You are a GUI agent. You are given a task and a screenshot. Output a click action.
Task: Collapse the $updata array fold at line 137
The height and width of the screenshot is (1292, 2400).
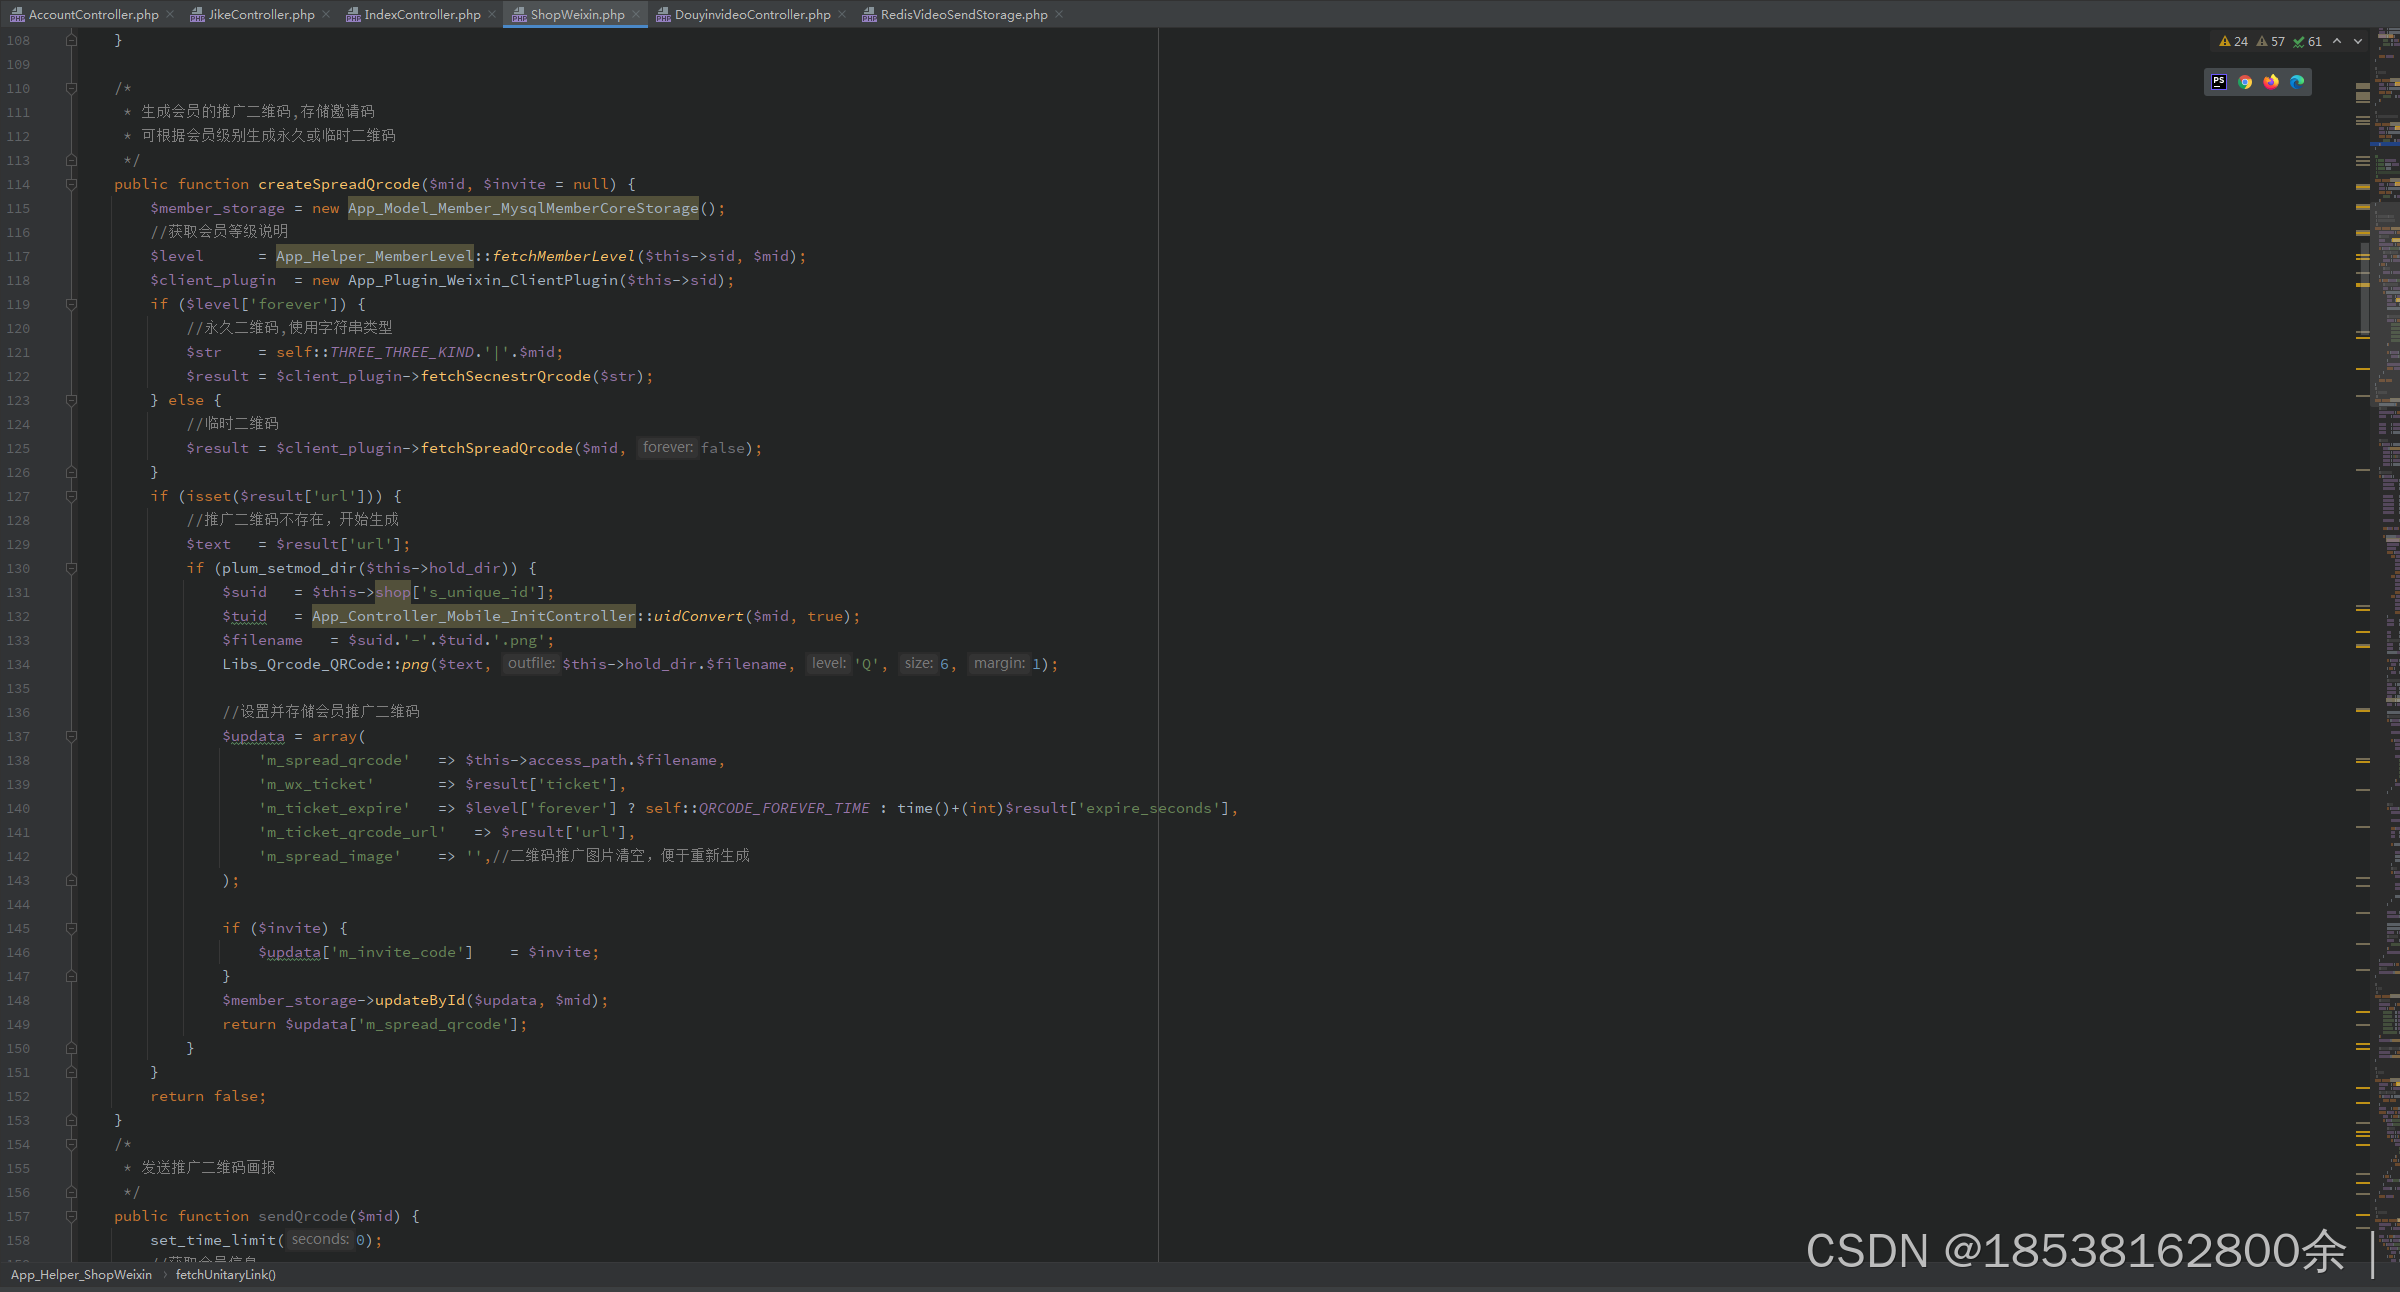[71, 736]
